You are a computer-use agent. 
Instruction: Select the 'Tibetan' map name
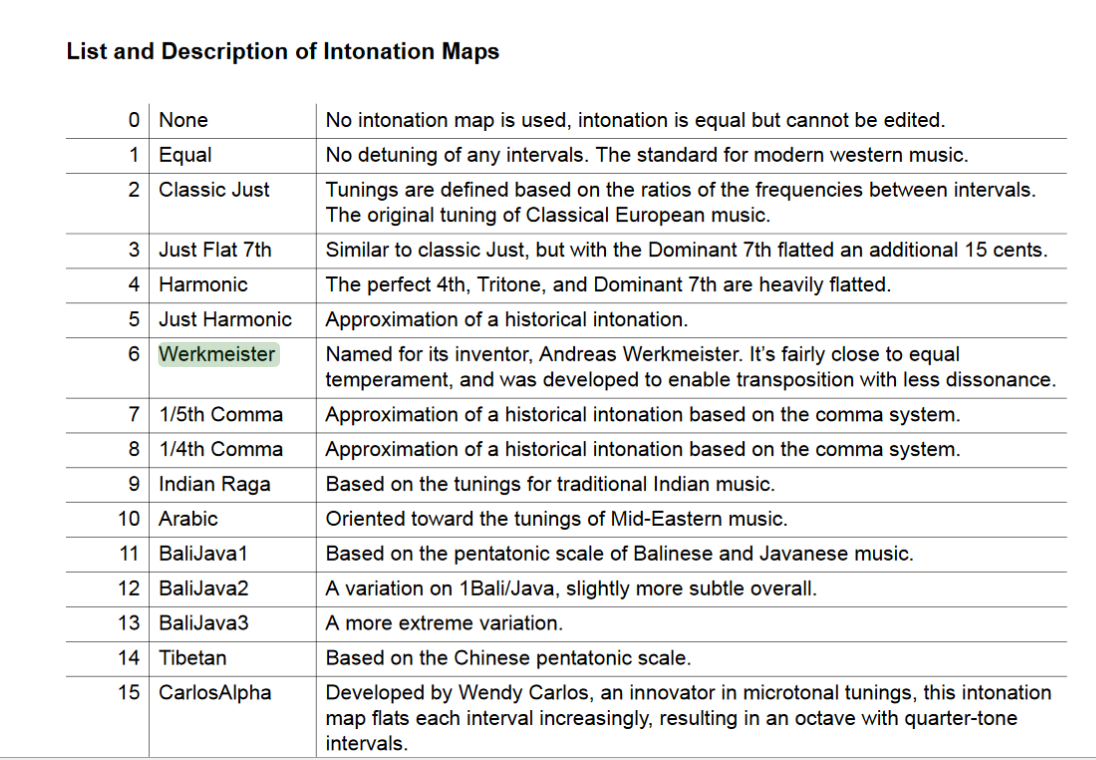[192, 658]
